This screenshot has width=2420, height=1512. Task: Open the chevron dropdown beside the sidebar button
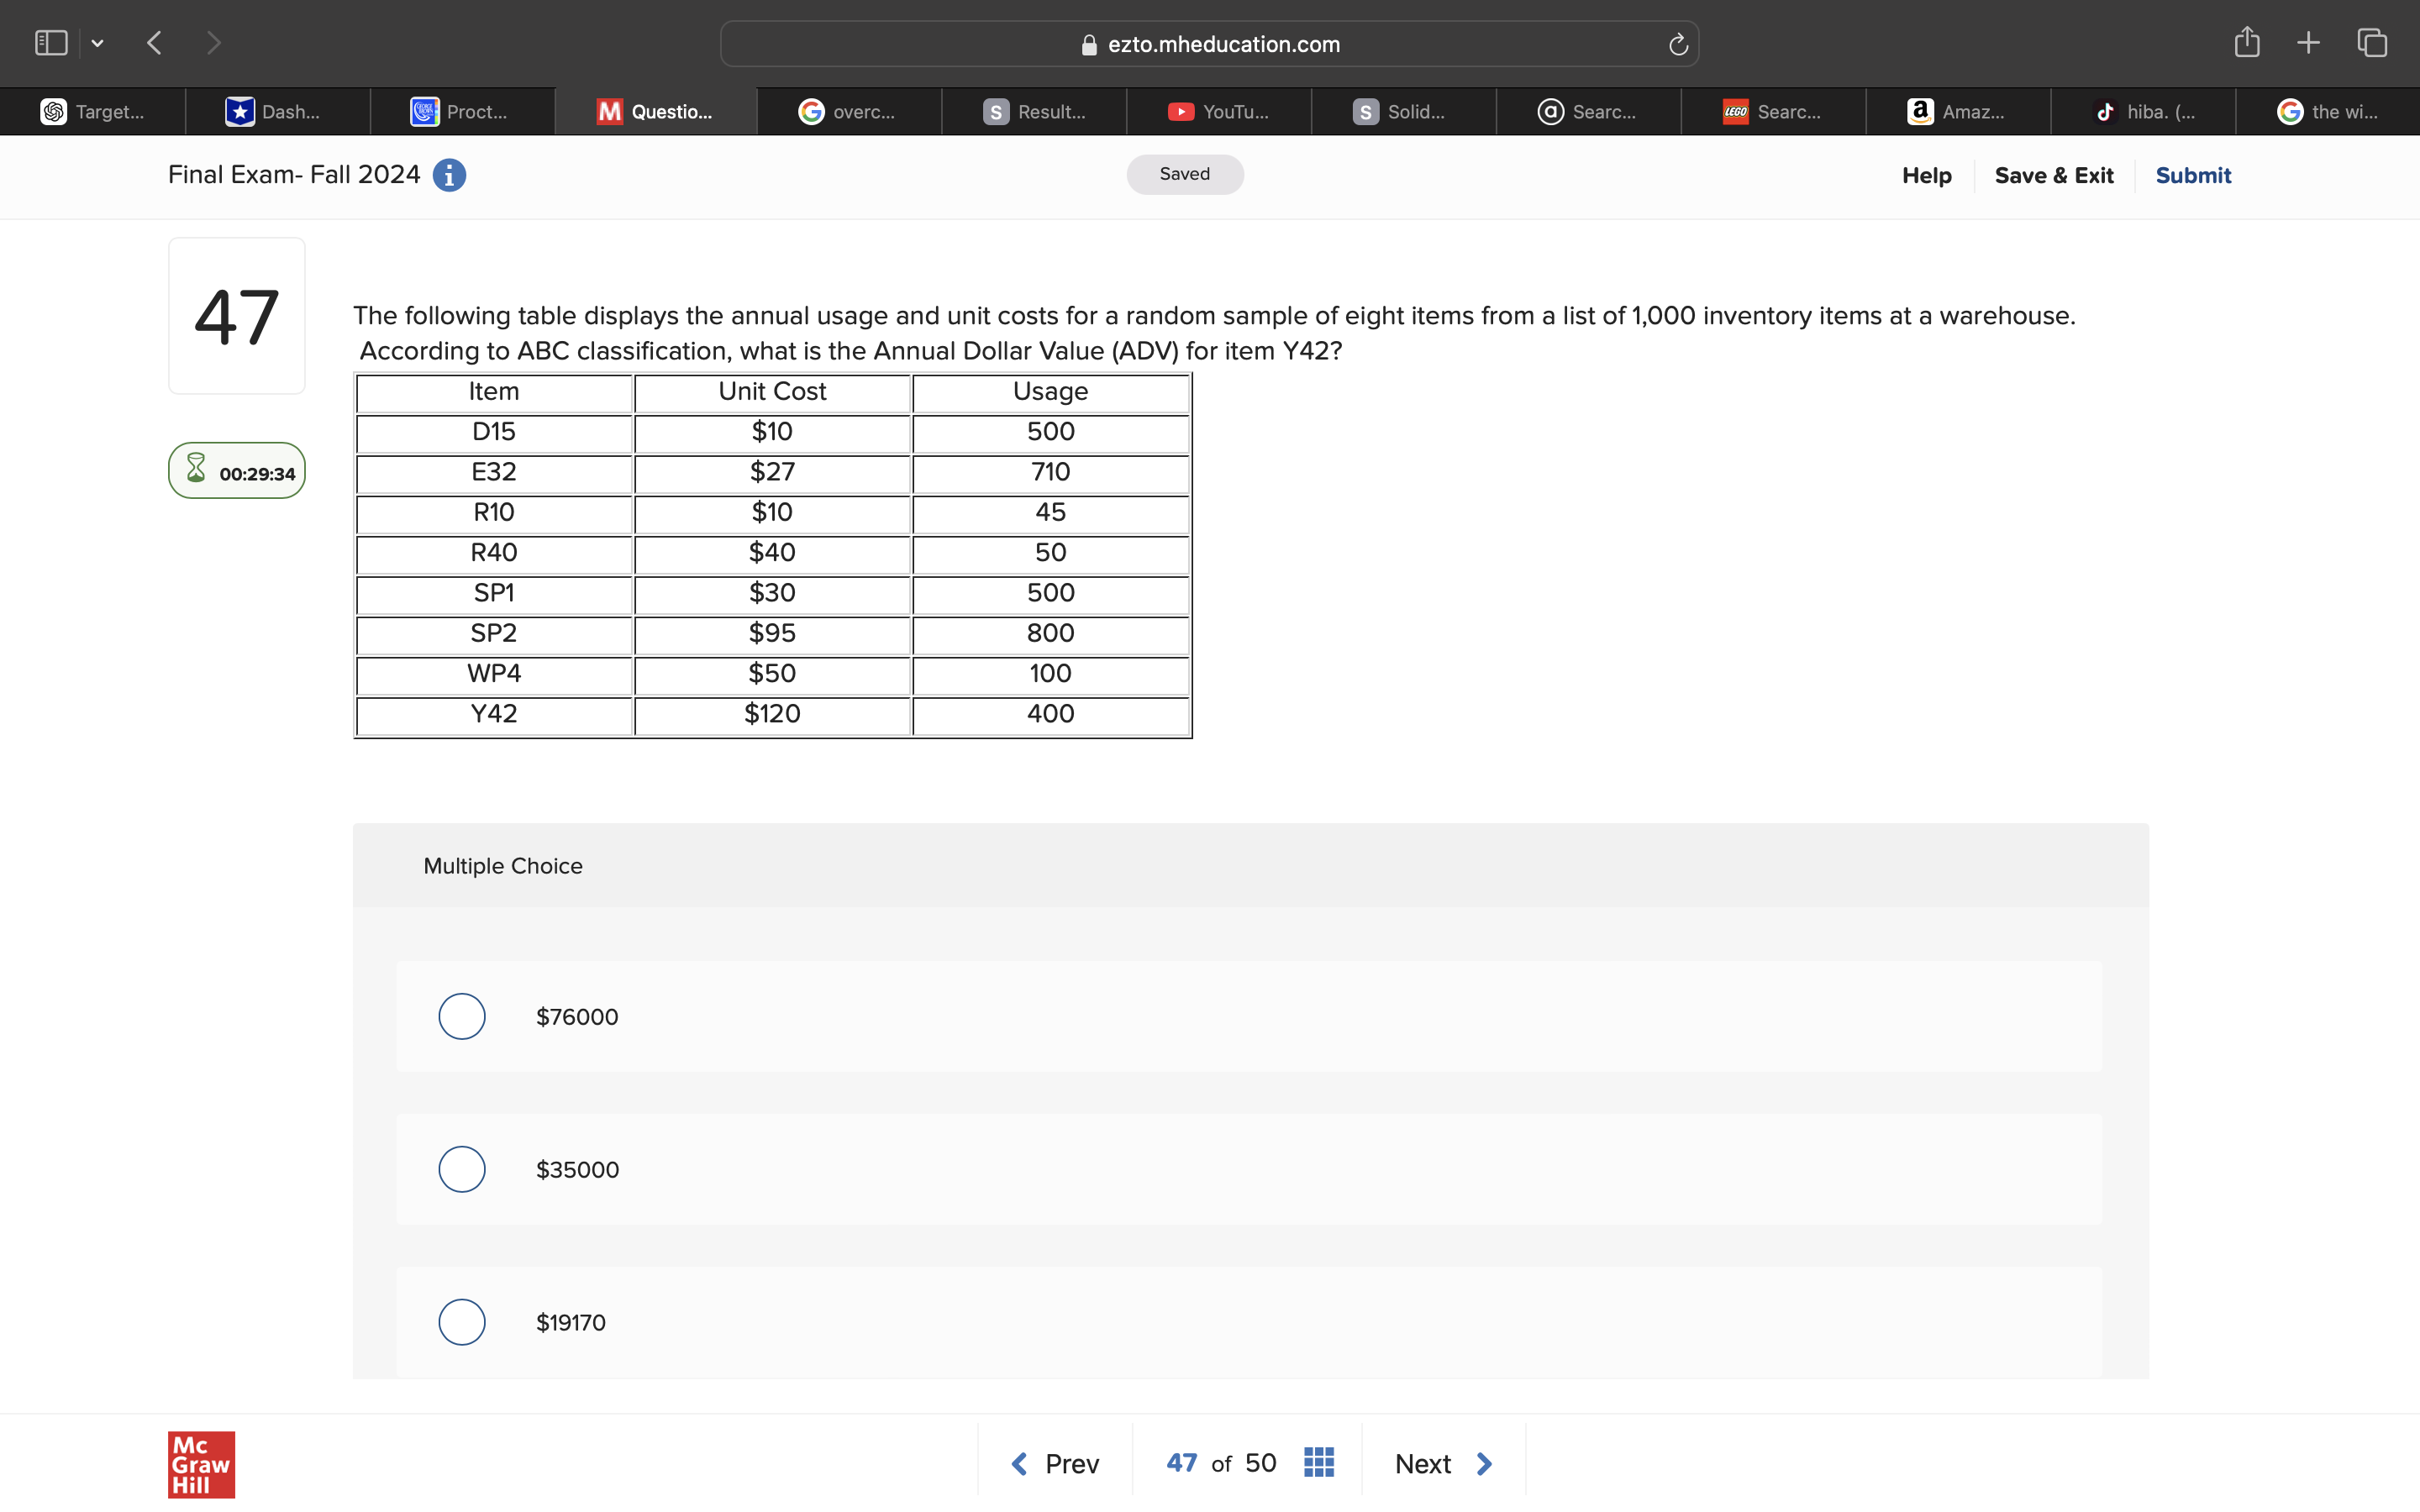click(98, 42)
